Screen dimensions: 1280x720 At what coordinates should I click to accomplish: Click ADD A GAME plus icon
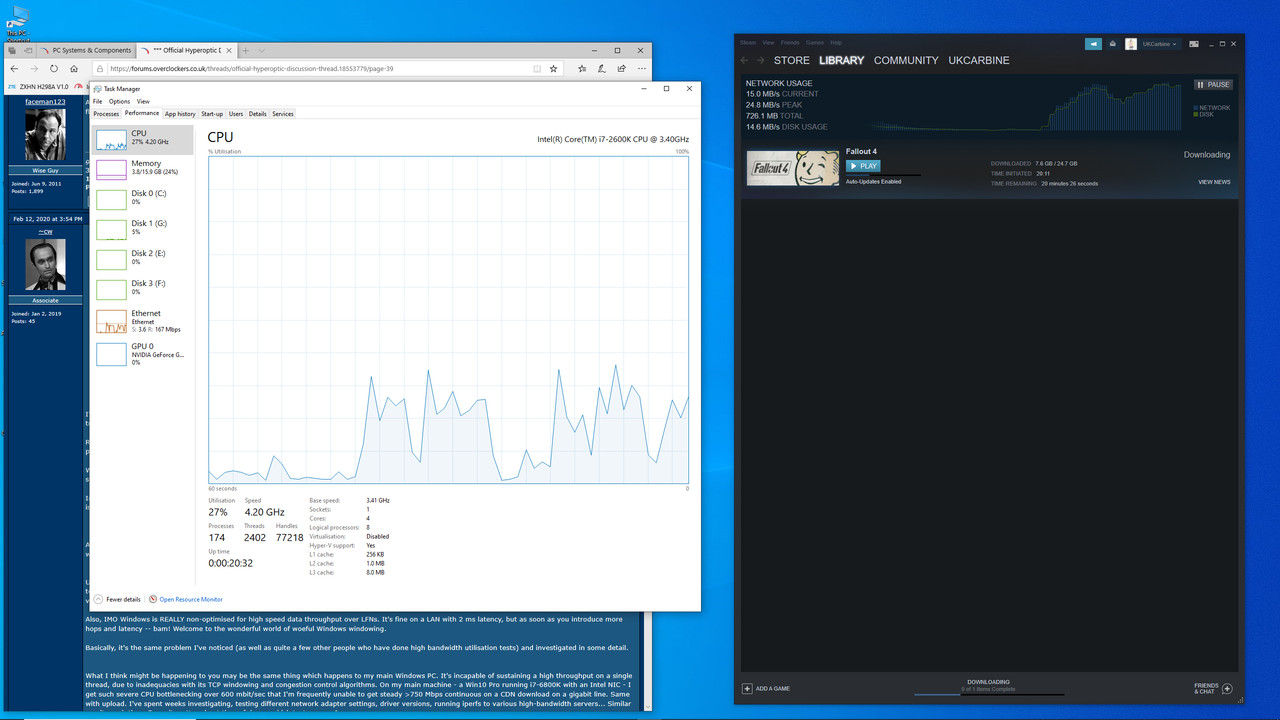[x=747, y=689]
